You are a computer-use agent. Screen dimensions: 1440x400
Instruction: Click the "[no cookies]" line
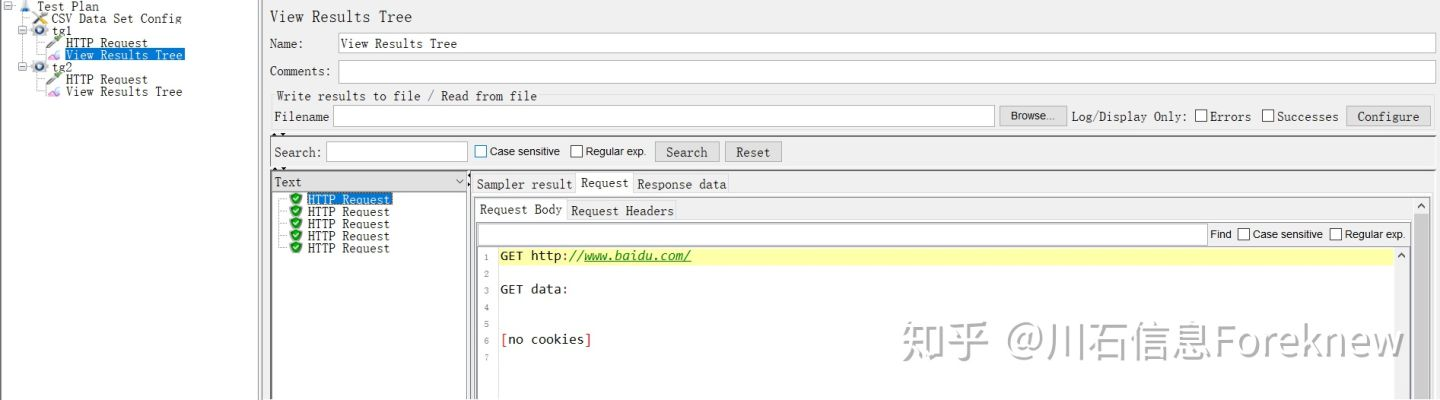coord(546,340)
